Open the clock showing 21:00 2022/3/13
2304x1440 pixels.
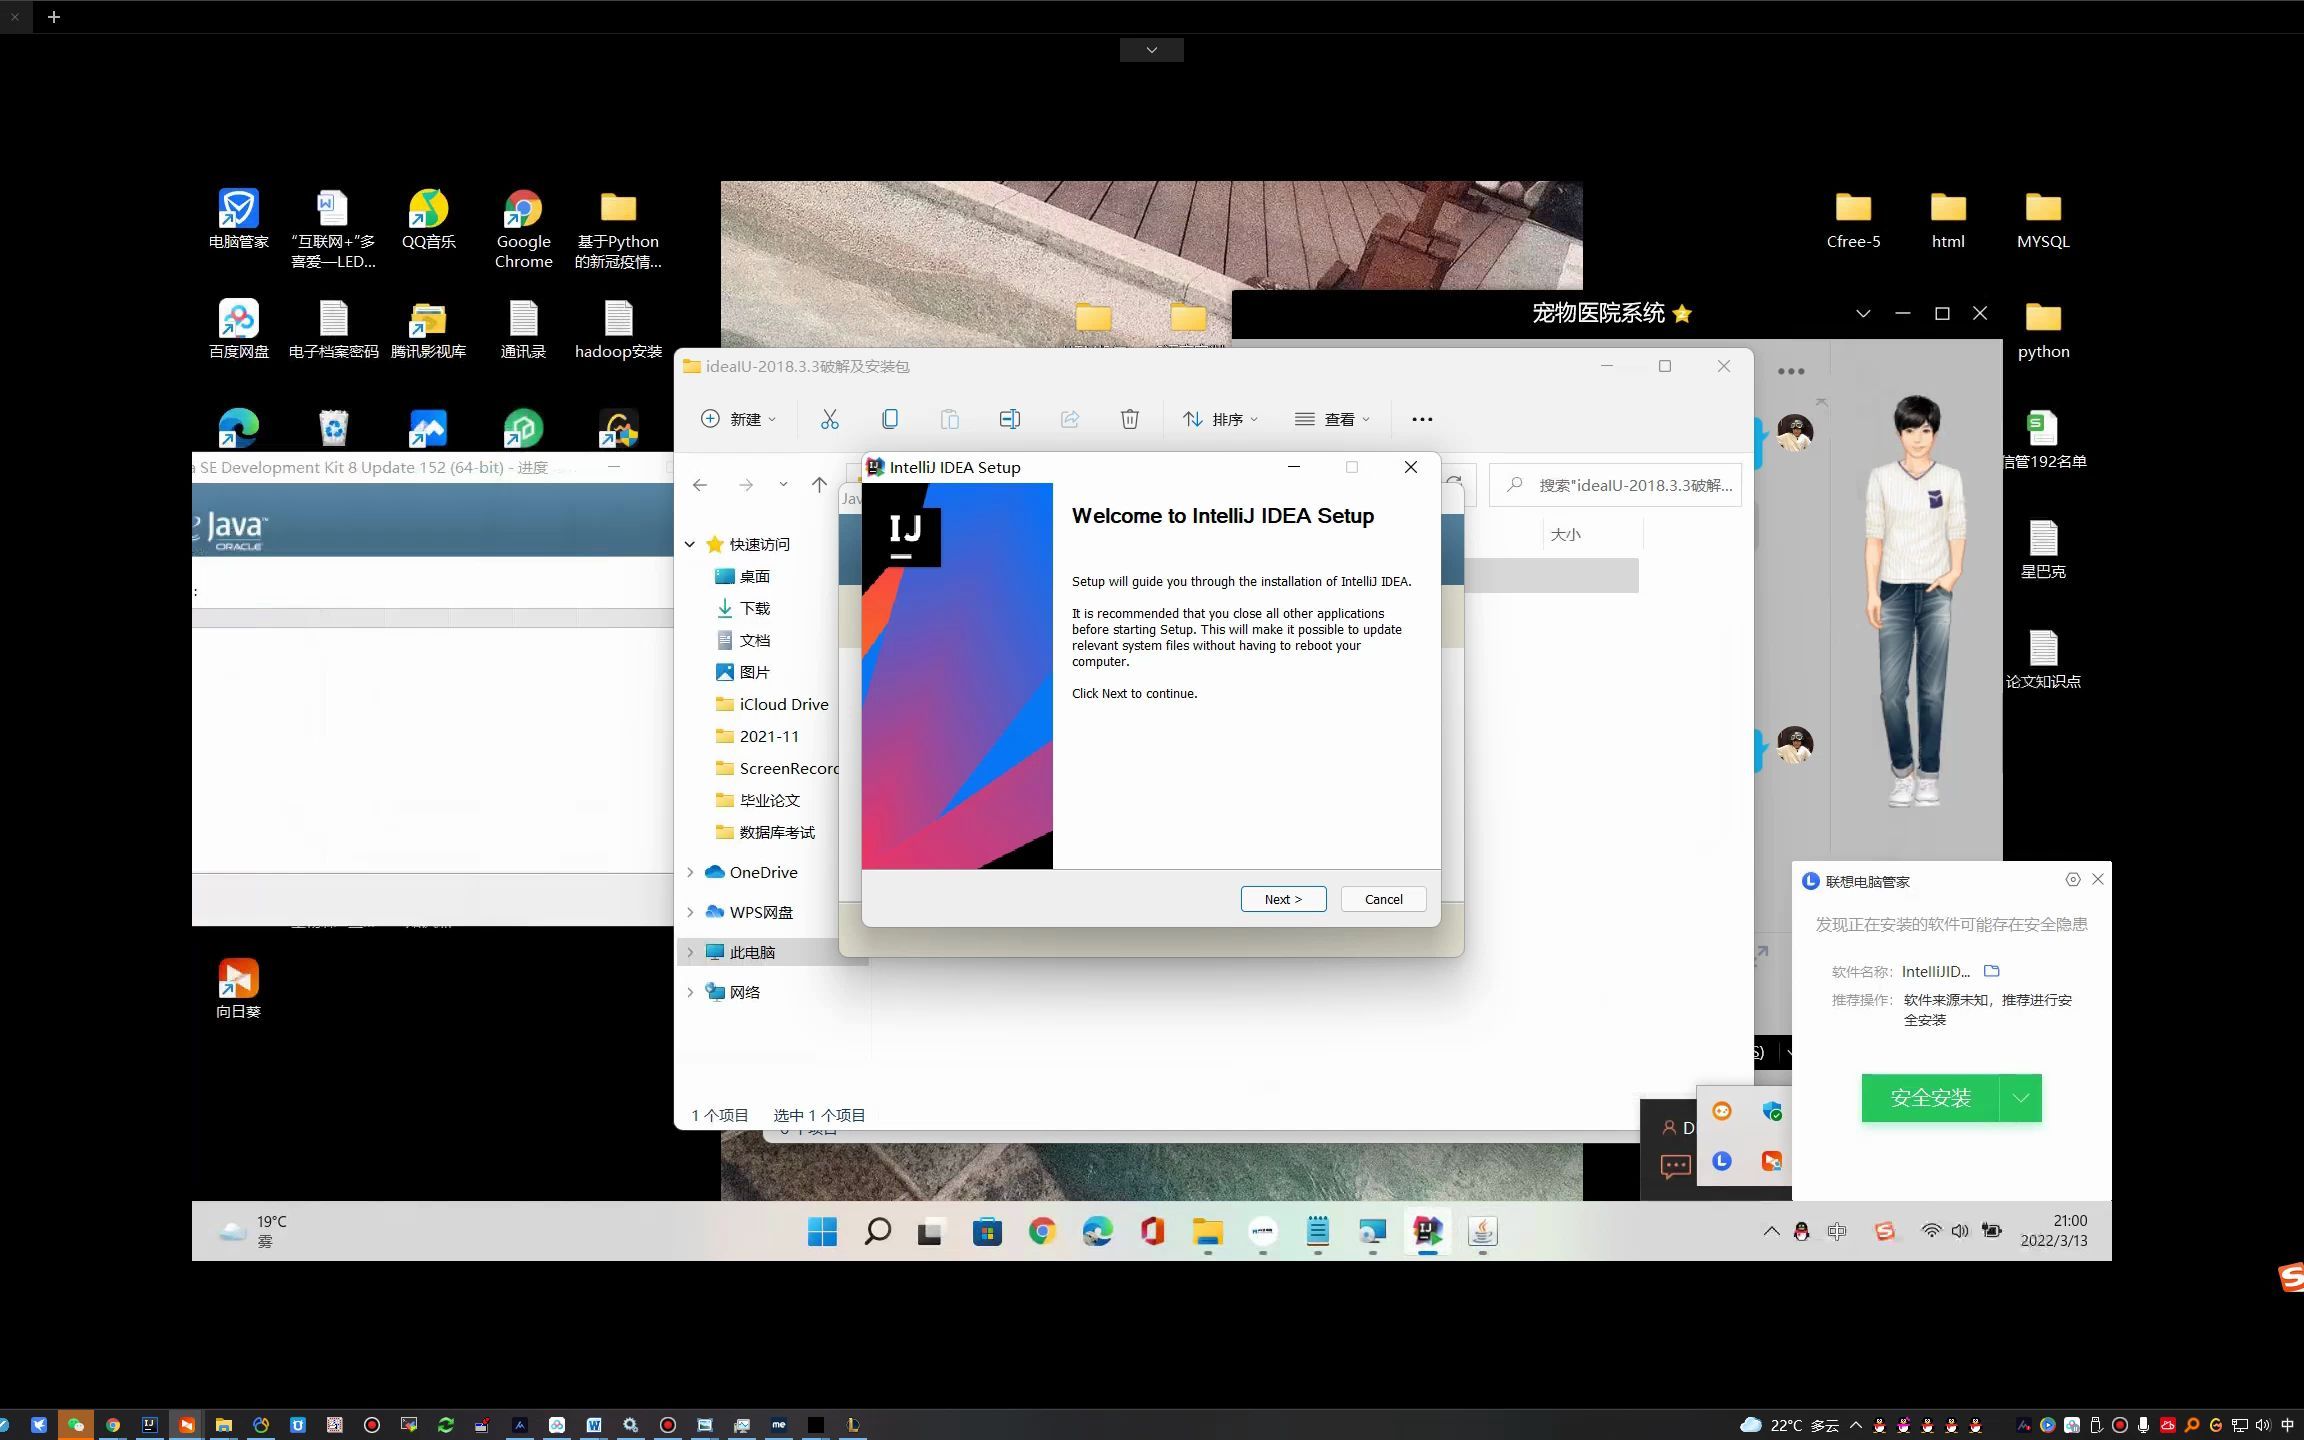(2054, 1231)
